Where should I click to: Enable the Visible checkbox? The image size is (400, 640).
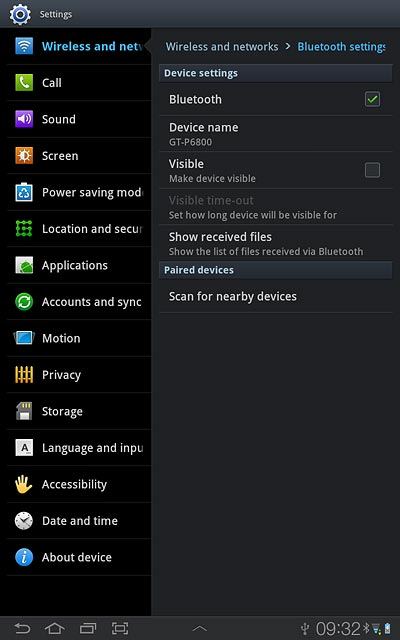pyautogui.click(x=372, y=170)
